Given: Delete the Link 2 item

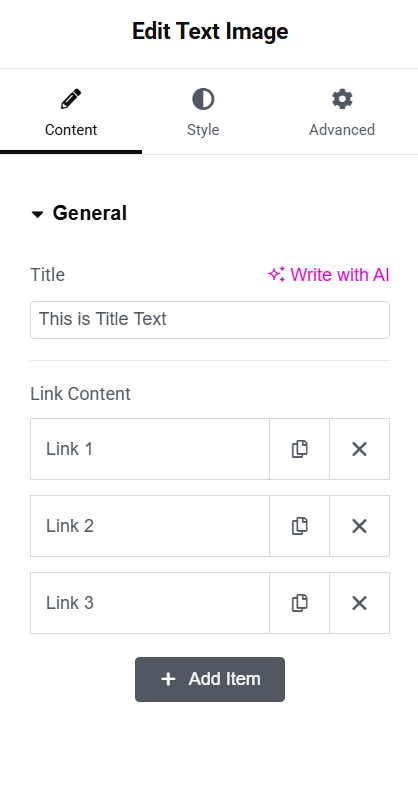Looking at the screenshot, I should point(359,526).
